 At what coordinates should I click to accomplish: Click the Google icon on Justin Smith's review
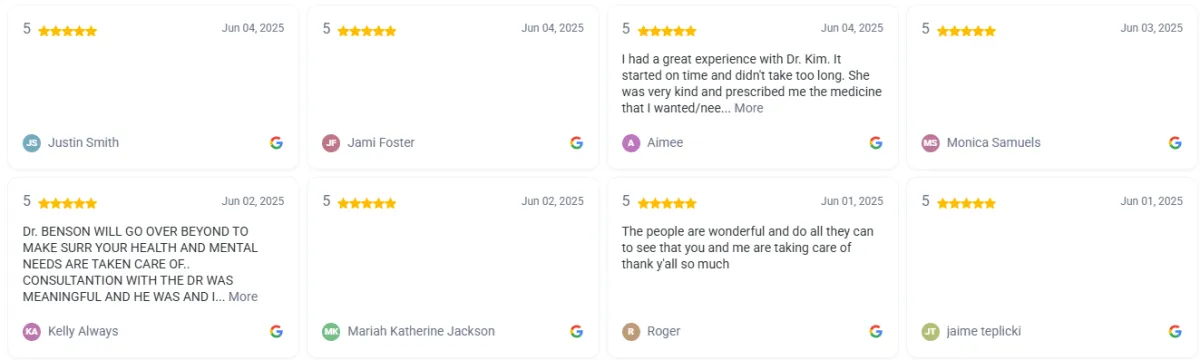277,143
